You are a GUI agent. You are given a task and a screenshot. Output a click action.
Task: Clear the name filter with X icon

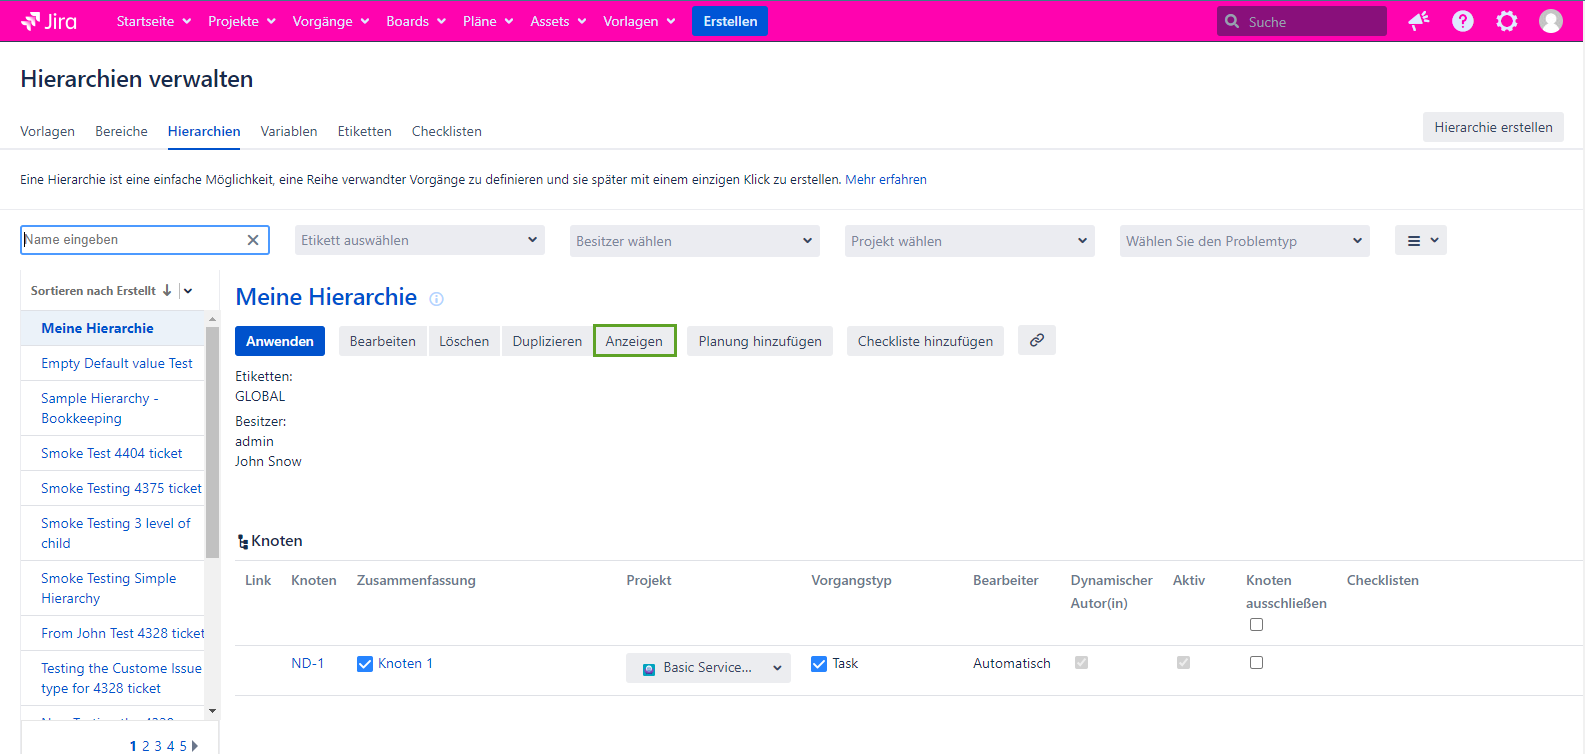coord(253,240)
